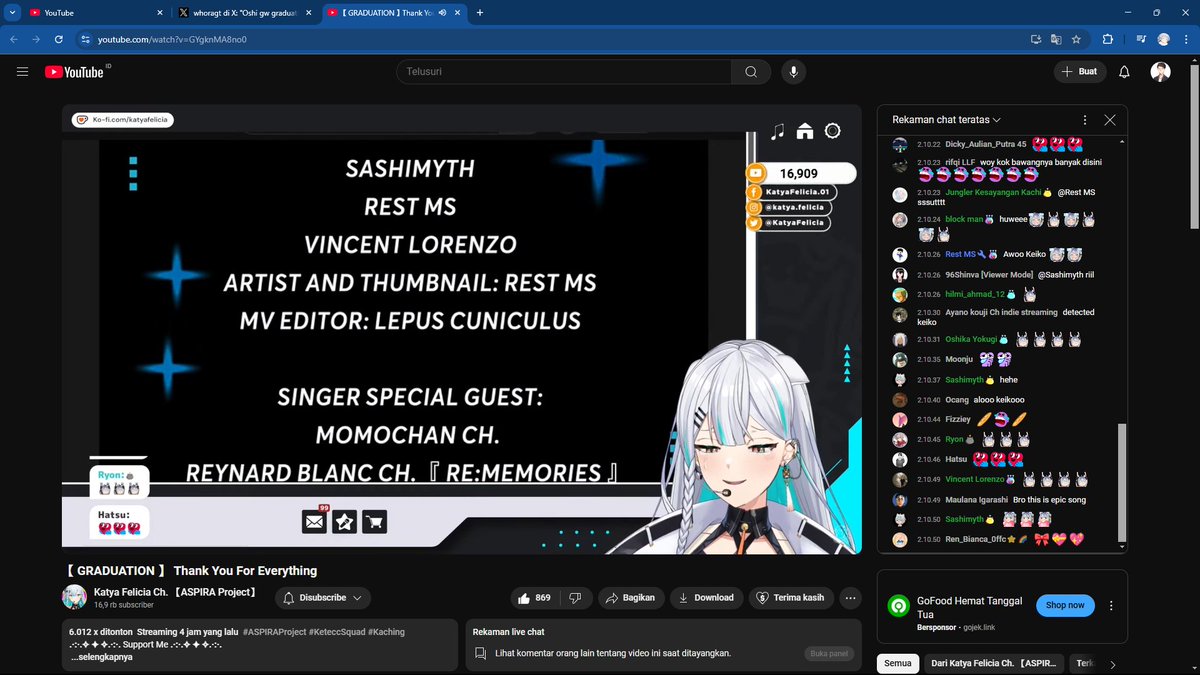
Task: Start voice search with microphone icon
Action: (794, 72)
